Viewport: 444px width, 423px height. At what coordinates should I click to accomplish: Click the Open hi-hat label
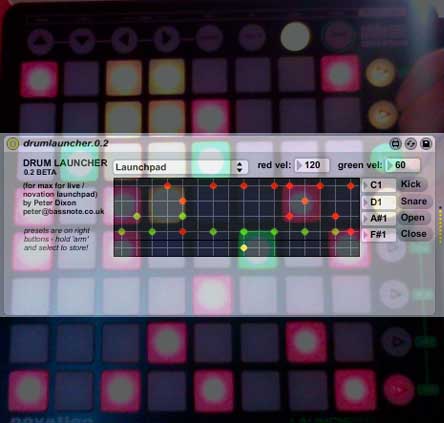click(413, 218)
